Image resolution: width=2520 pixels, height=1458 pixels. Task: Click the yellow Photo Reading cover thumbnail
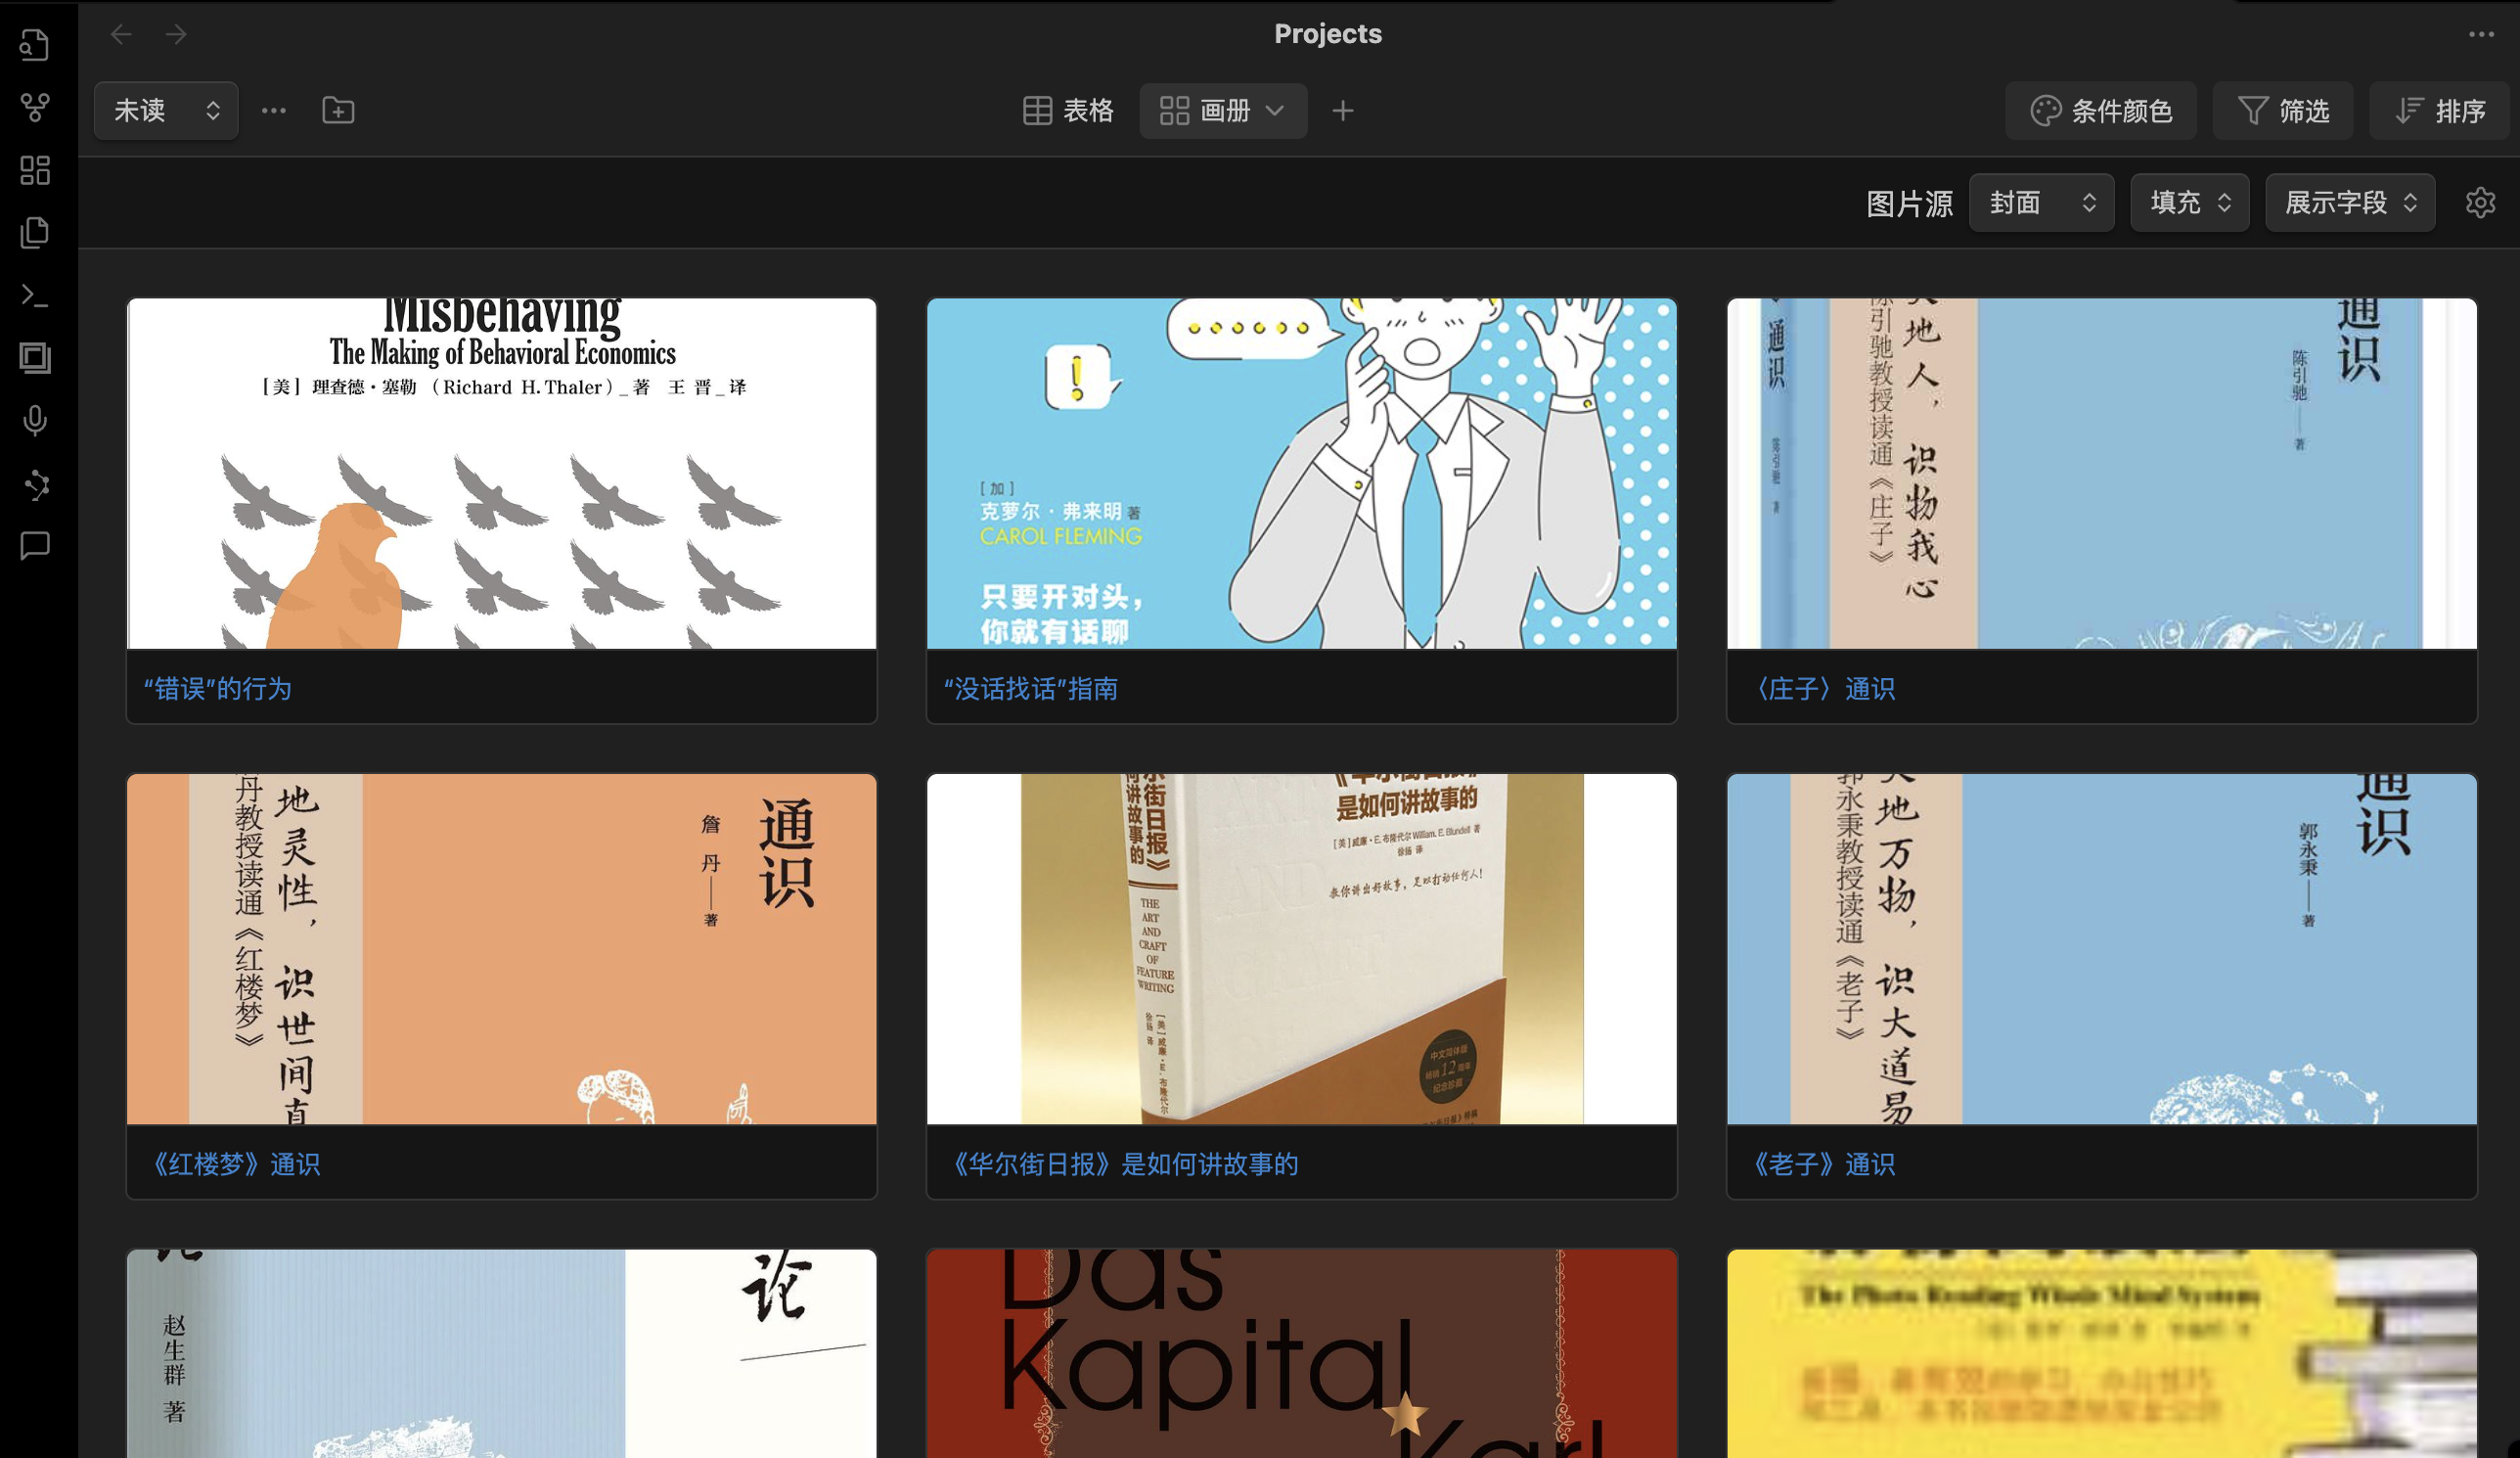click(2102, 1353)
